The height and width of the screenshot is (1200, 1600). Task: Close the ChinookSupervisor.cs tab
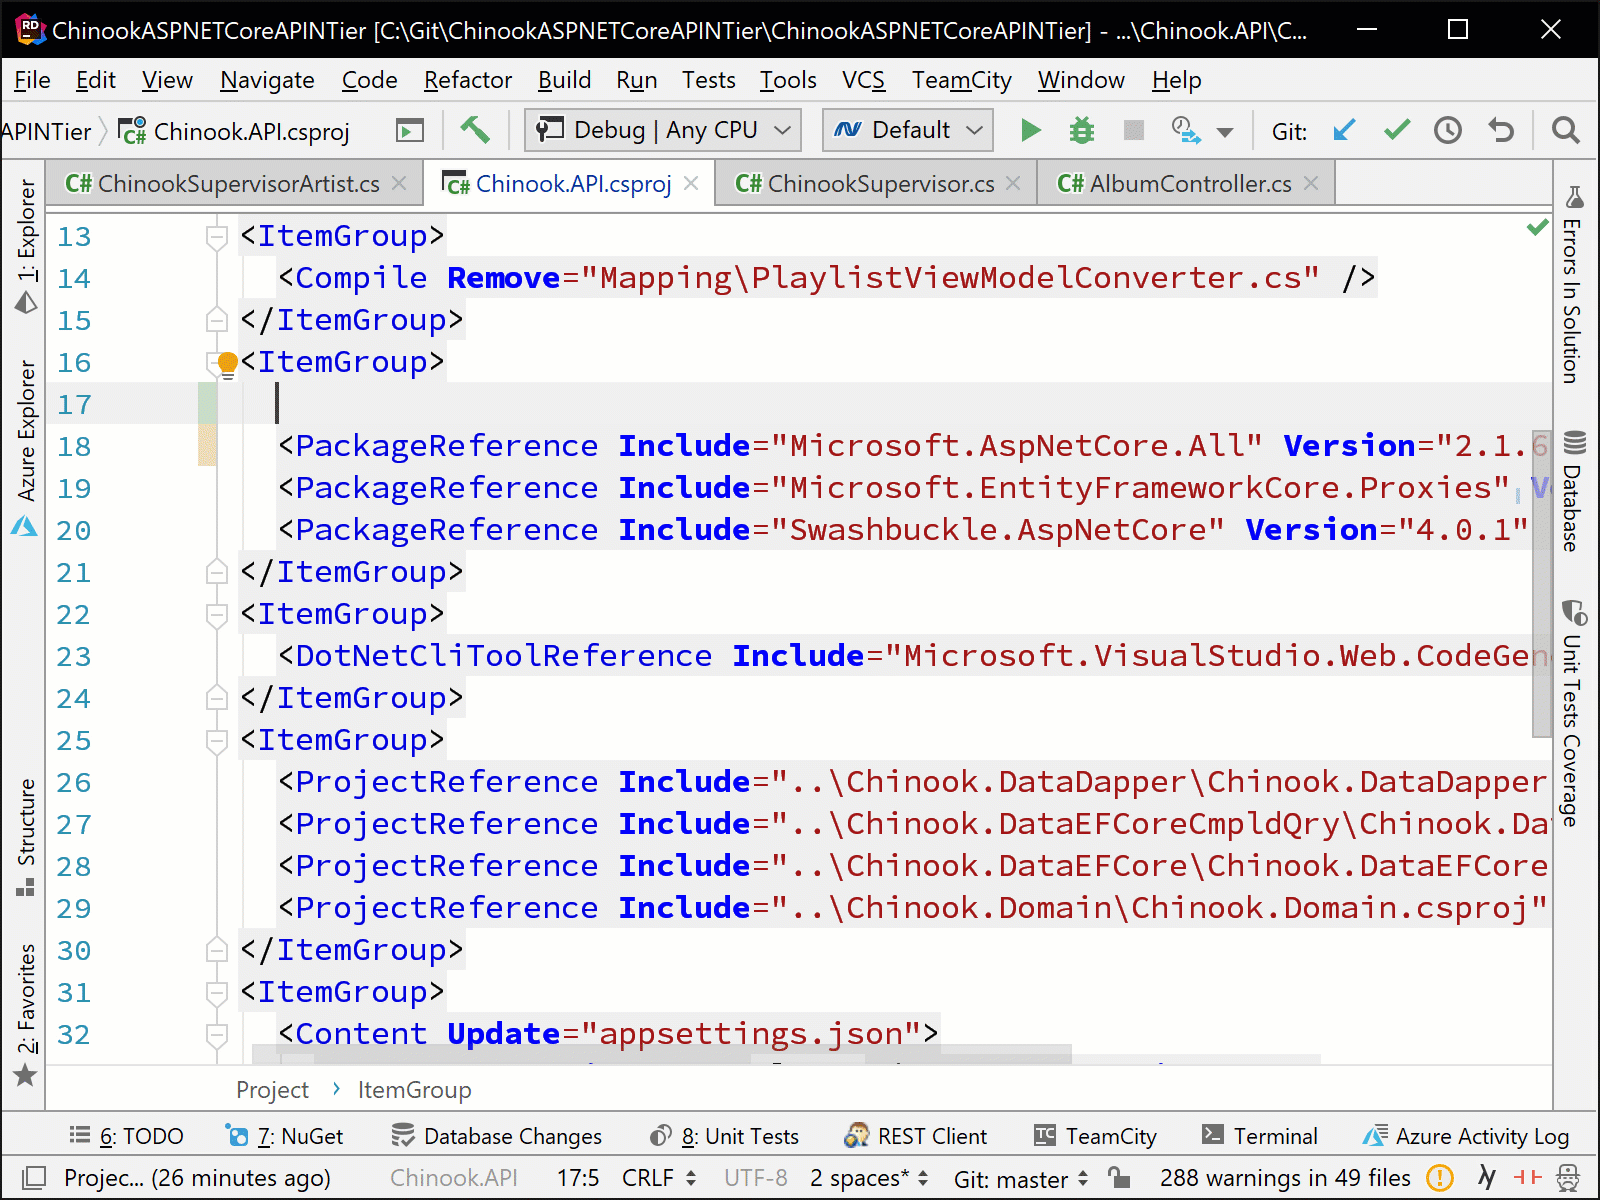(1013, 184)
